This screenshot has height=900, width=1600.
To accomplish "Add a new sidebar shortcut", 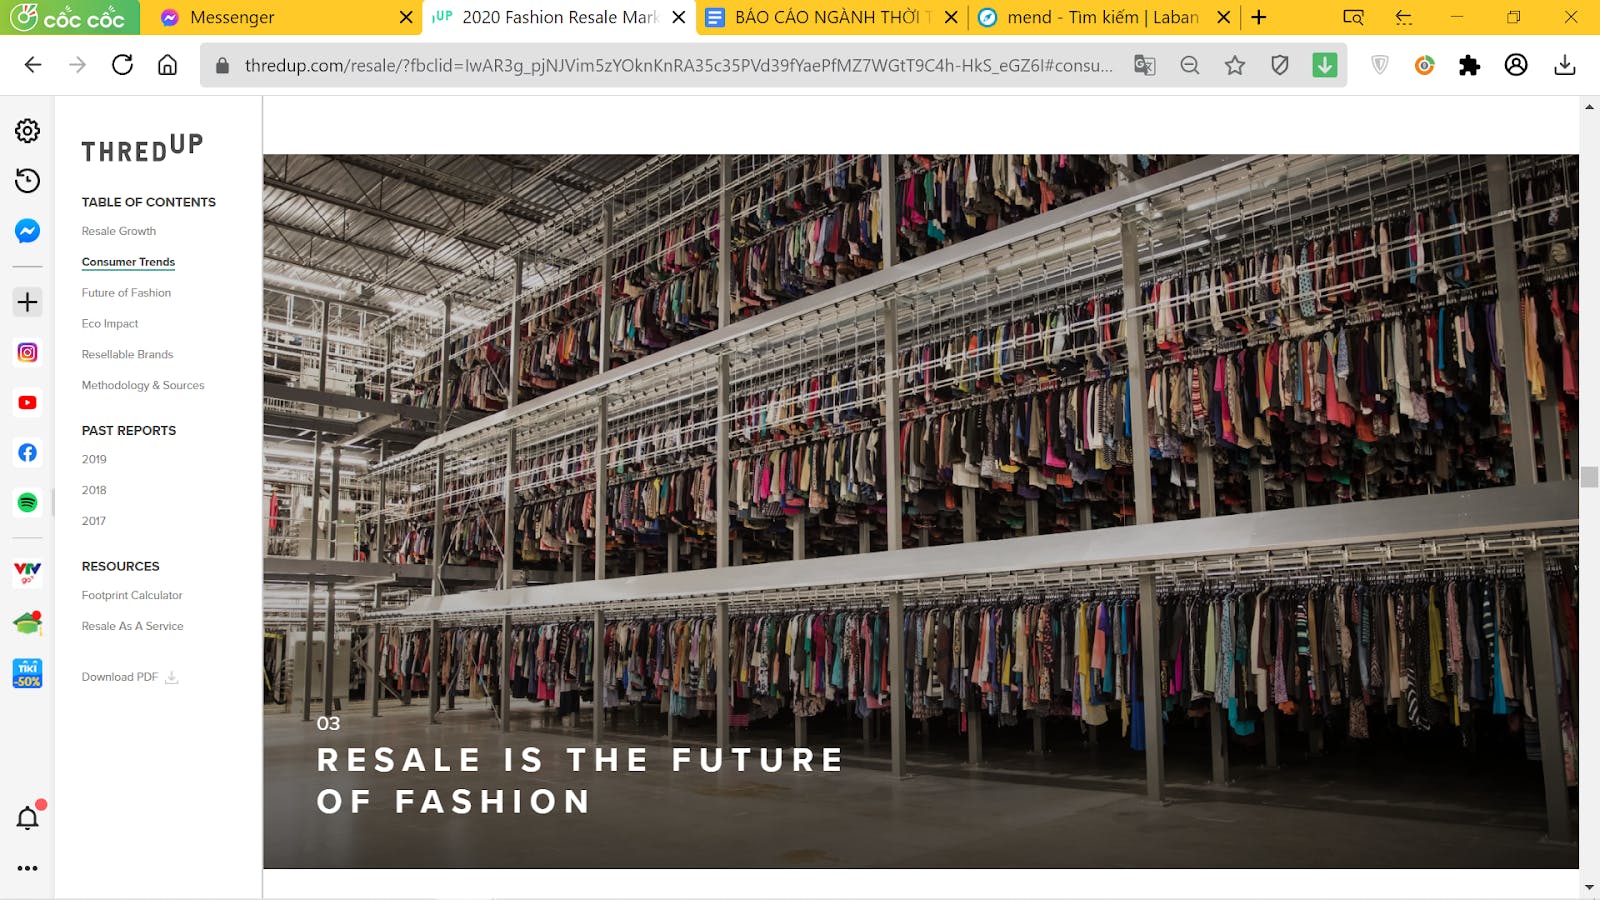I will click(x=27, y=302).
